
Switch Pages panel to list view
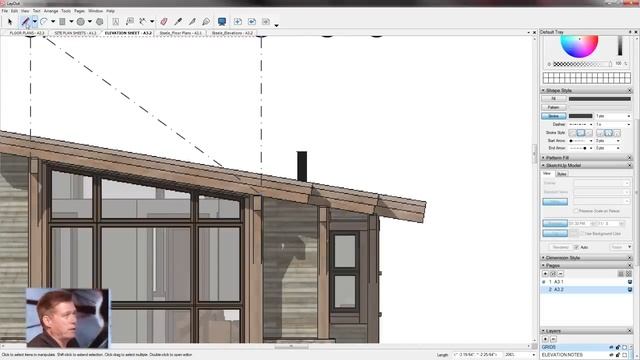621,273
